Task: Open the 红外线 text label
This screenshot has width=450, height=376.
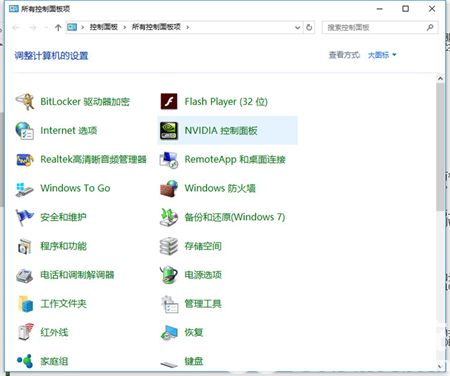Action: (54, 332)
